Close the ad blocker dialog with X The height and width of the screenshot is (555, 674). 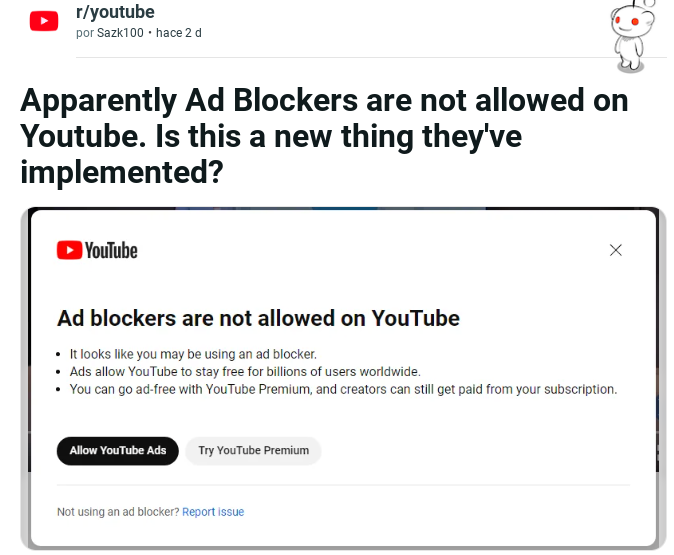coord(616,250)
